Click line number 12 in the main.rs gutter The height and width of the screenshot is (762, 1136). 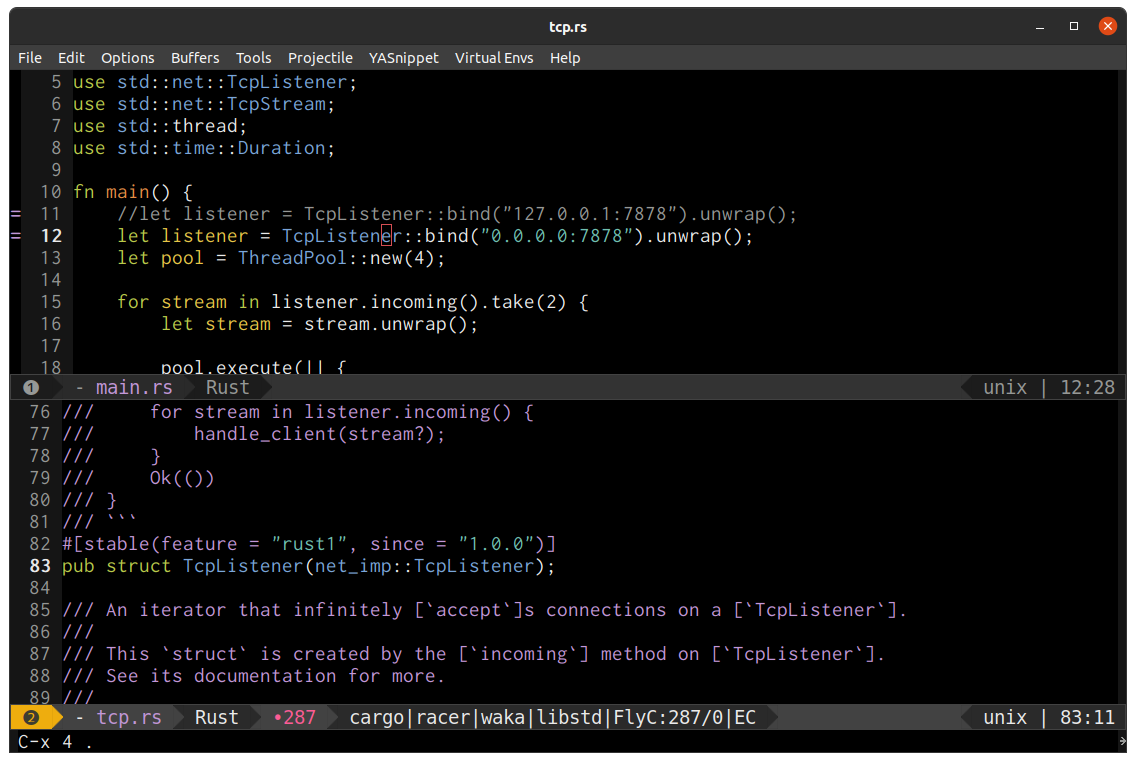51,236
